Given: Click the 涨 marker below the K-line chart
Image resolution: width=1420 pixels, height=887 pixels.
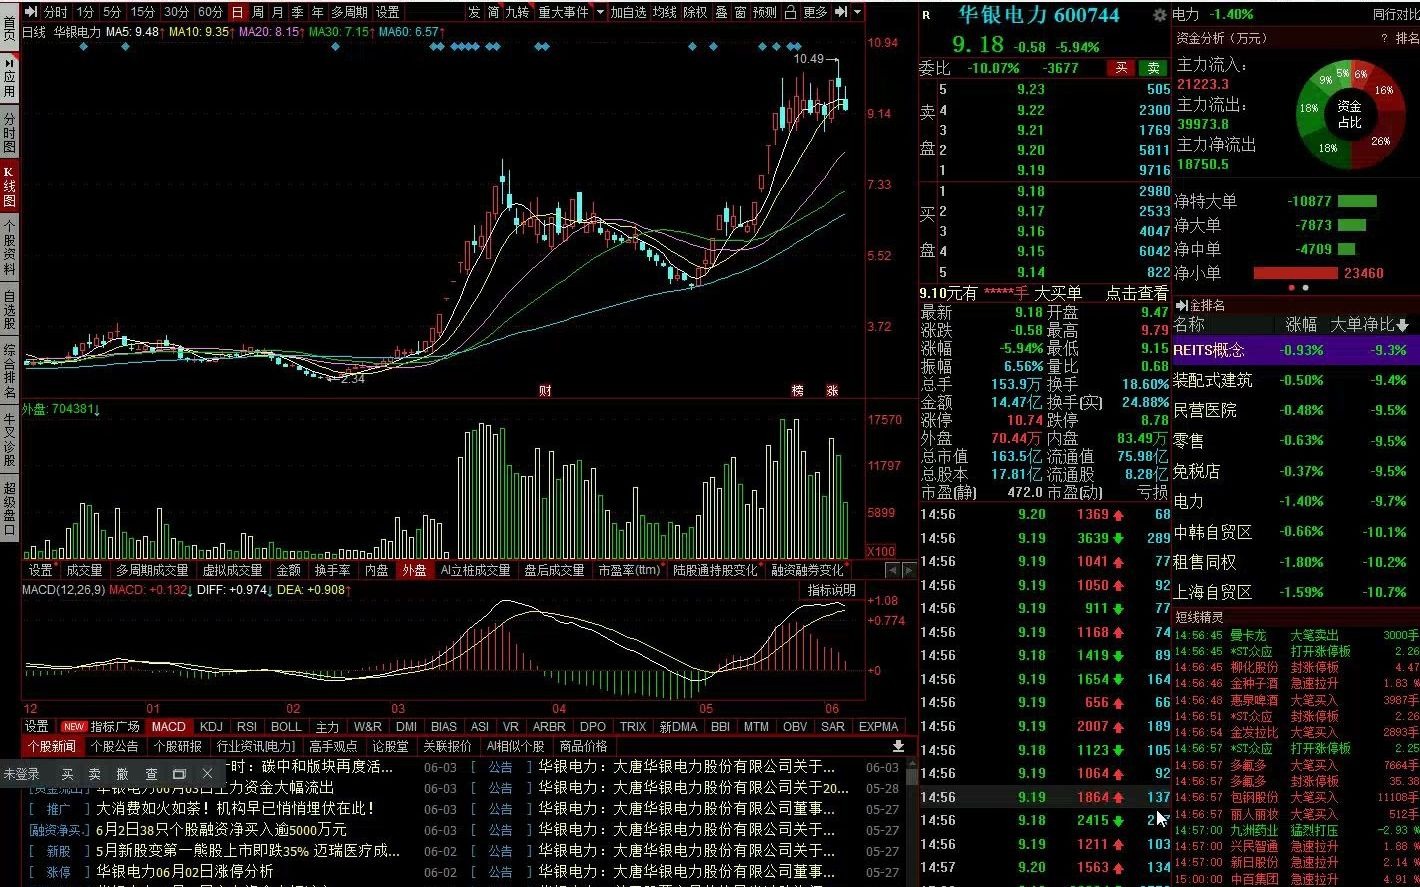Looking at the screenshot, I should pos(832,390).
